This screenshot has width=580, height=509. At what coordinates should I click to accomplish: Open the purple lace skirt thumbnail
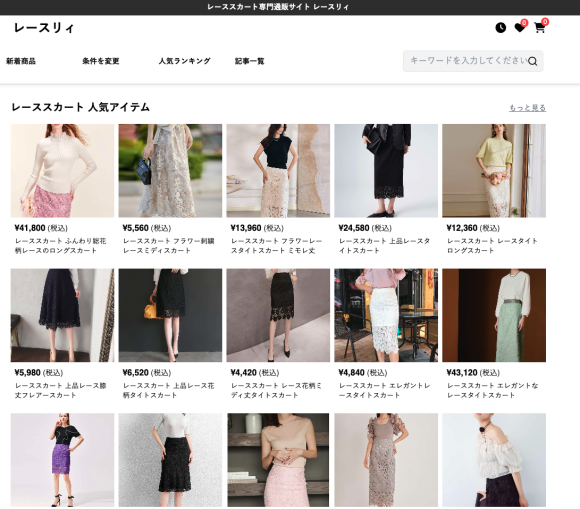[63, 460]
